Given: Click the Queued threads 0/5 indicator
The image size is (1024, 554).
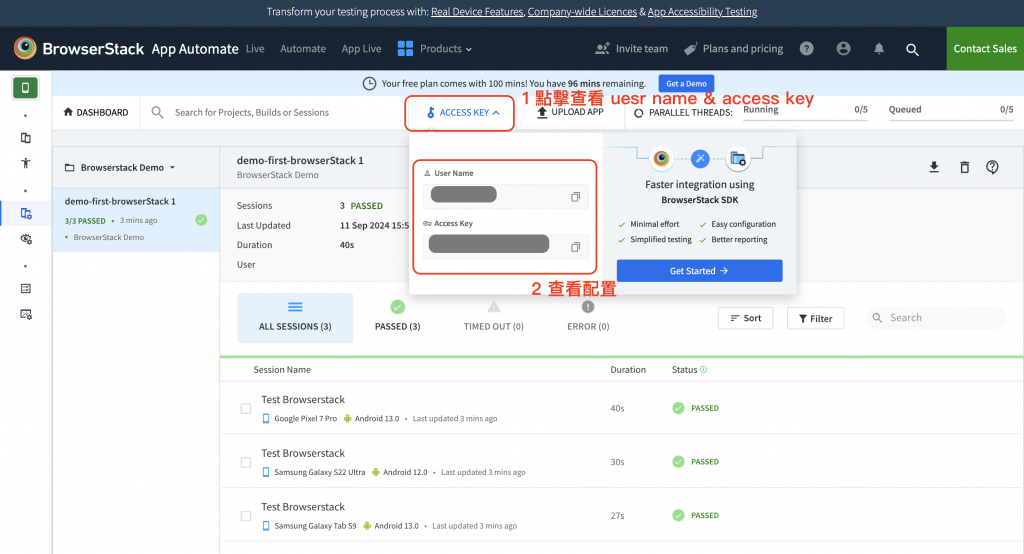Looking at the screenshot, I should (951, 110).
